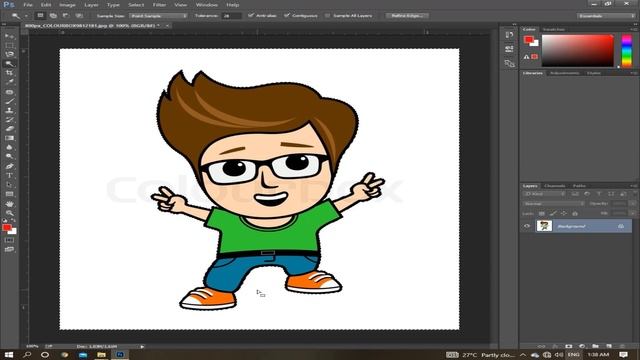
Task: Select the Clone Stamp tool
Action: 9,110
